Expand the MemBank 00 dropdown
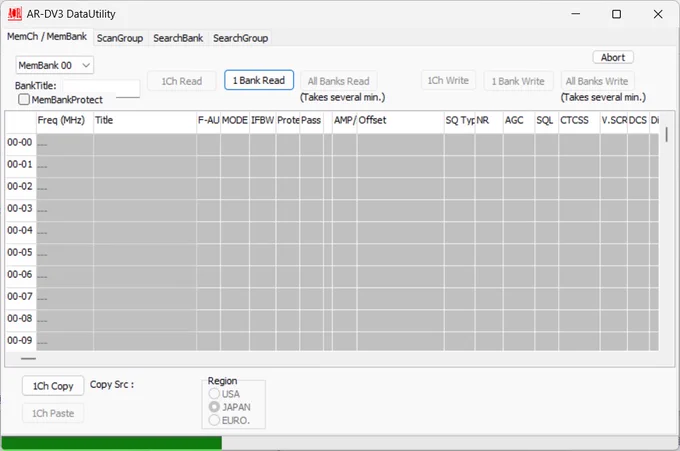Viewport: 680px width, 451px height. [55, 65]
